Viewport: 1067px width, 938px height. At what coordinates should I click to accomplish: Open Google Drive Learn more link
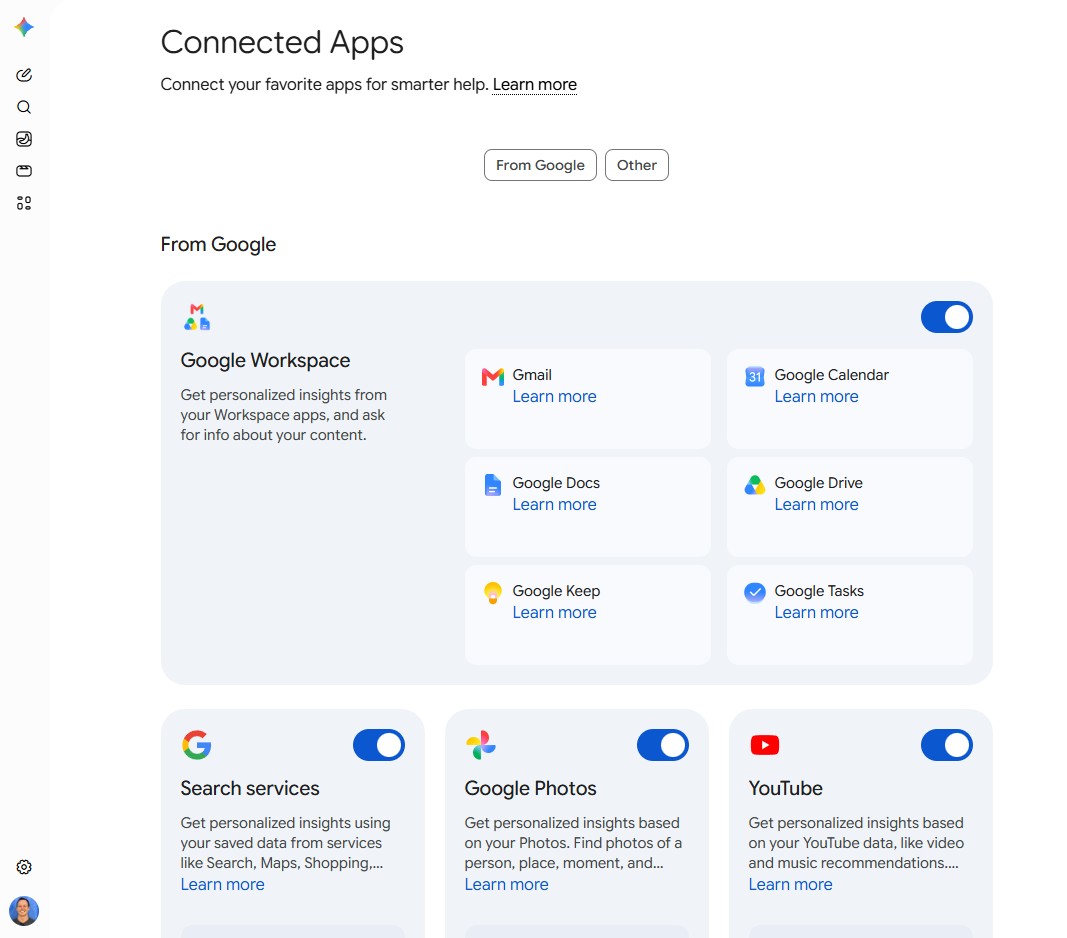click(817, 505)
